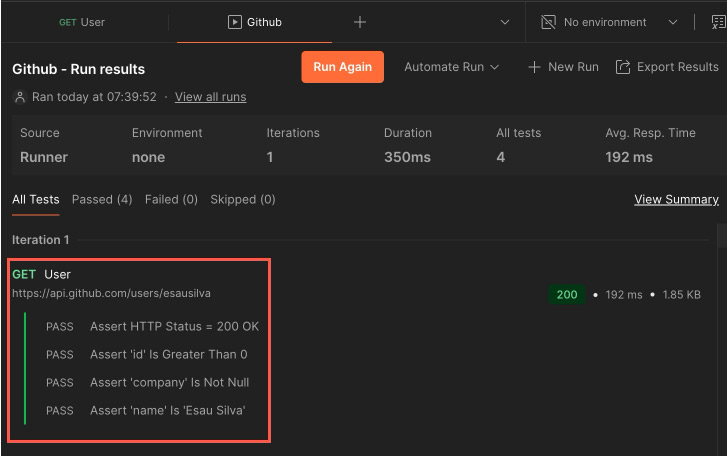
Task: Filter by Failed (0) tests
Action: (x=171, y=200)
